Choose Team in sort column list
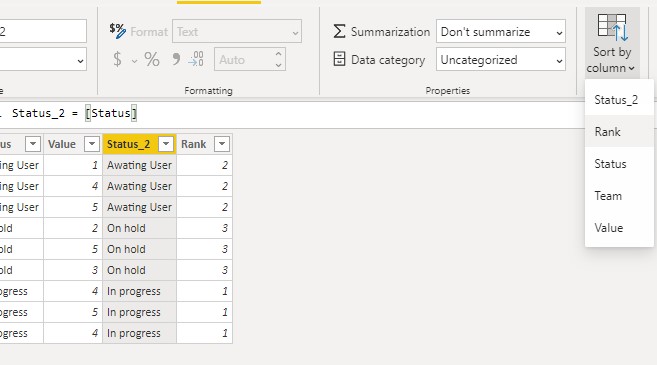The width and height of the screenshot is (657, 365). click(619, 196)
